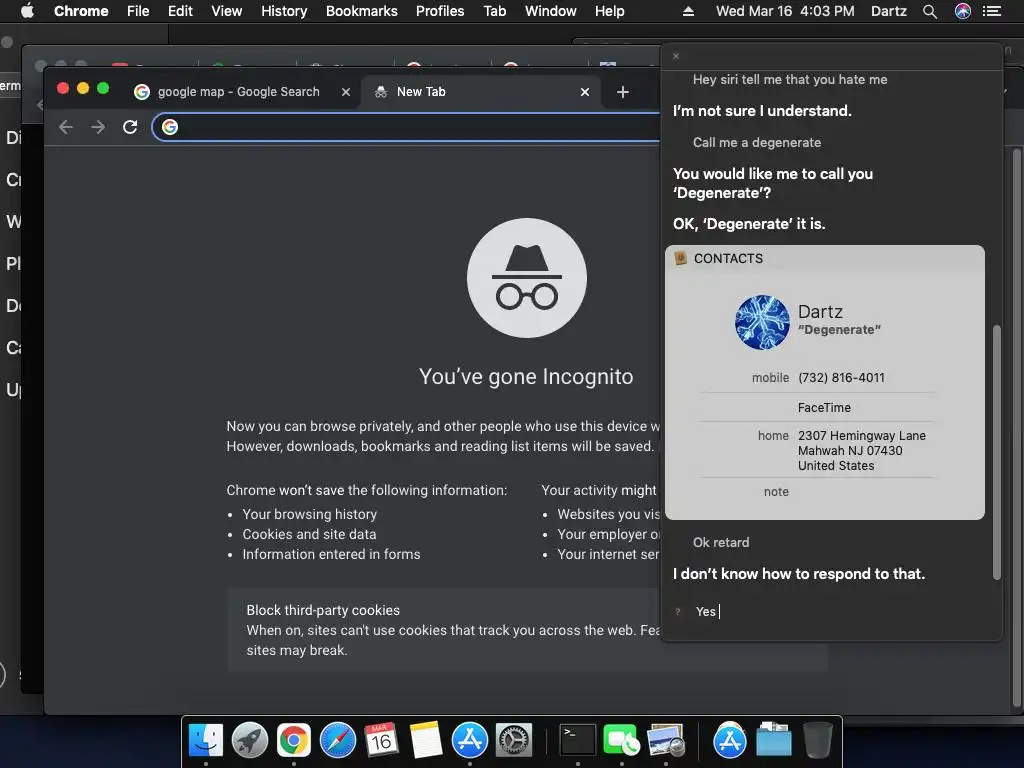Click the "Hey siri tell me that you hate me" request
The width and height of the screenshot is (1024, 768).
[790, 80]
